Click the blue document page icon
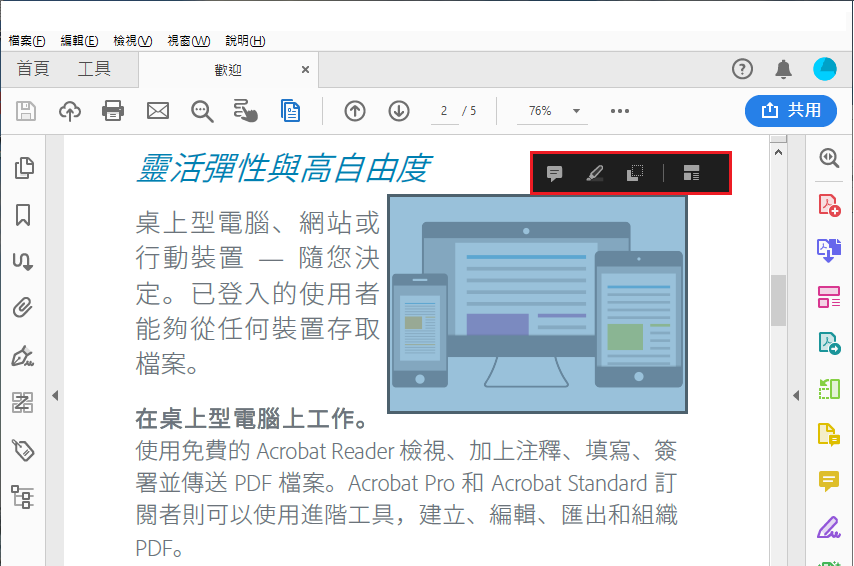The image size is (854, 566). tap(290, 111)
